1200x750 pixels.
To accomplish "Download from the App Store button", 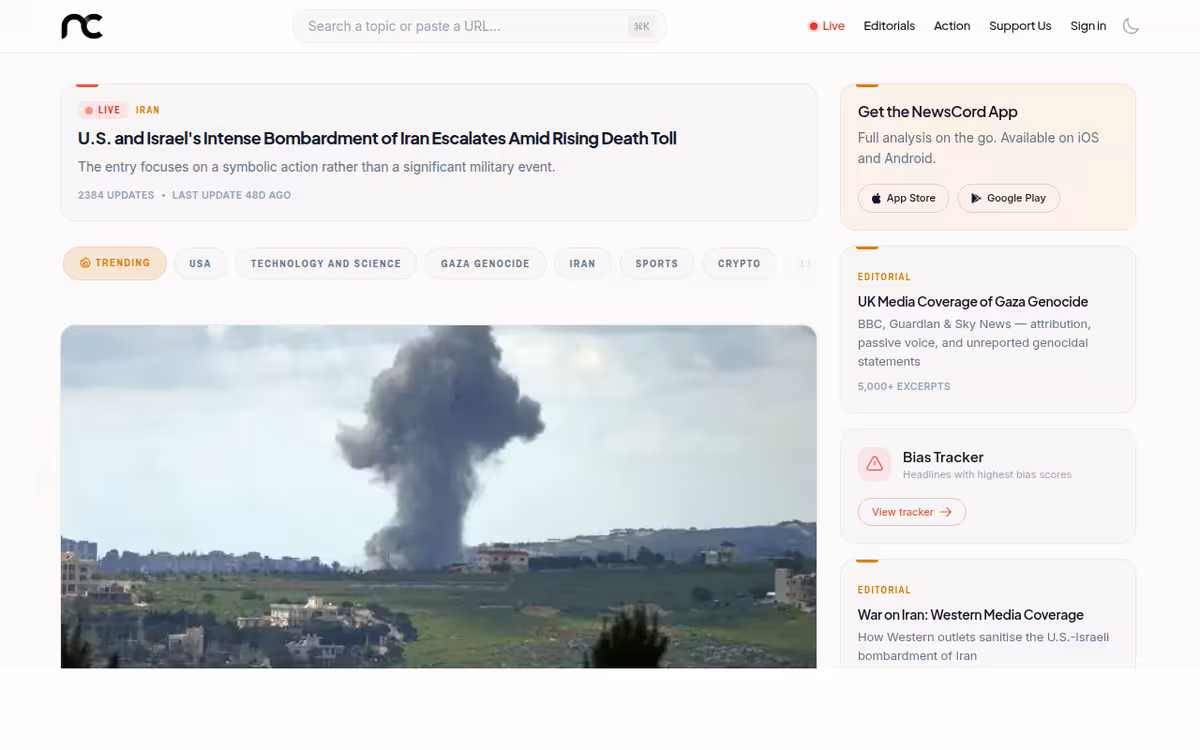I will click(x=903, y=198).
